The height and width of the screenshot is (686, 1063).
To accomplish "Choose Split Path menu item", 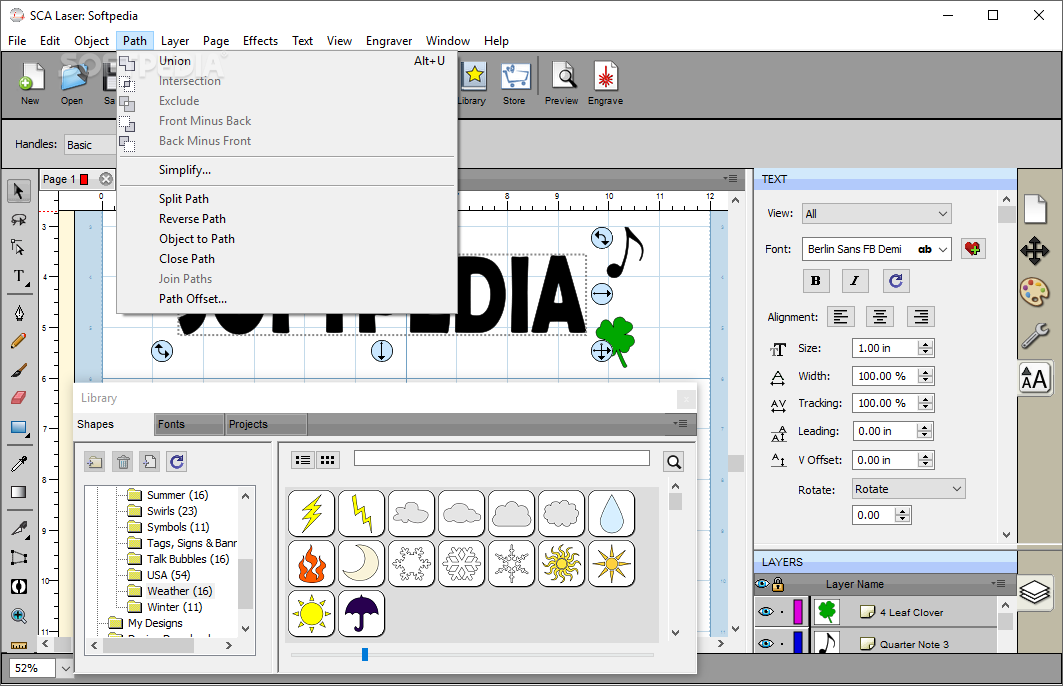I will 184,199.
